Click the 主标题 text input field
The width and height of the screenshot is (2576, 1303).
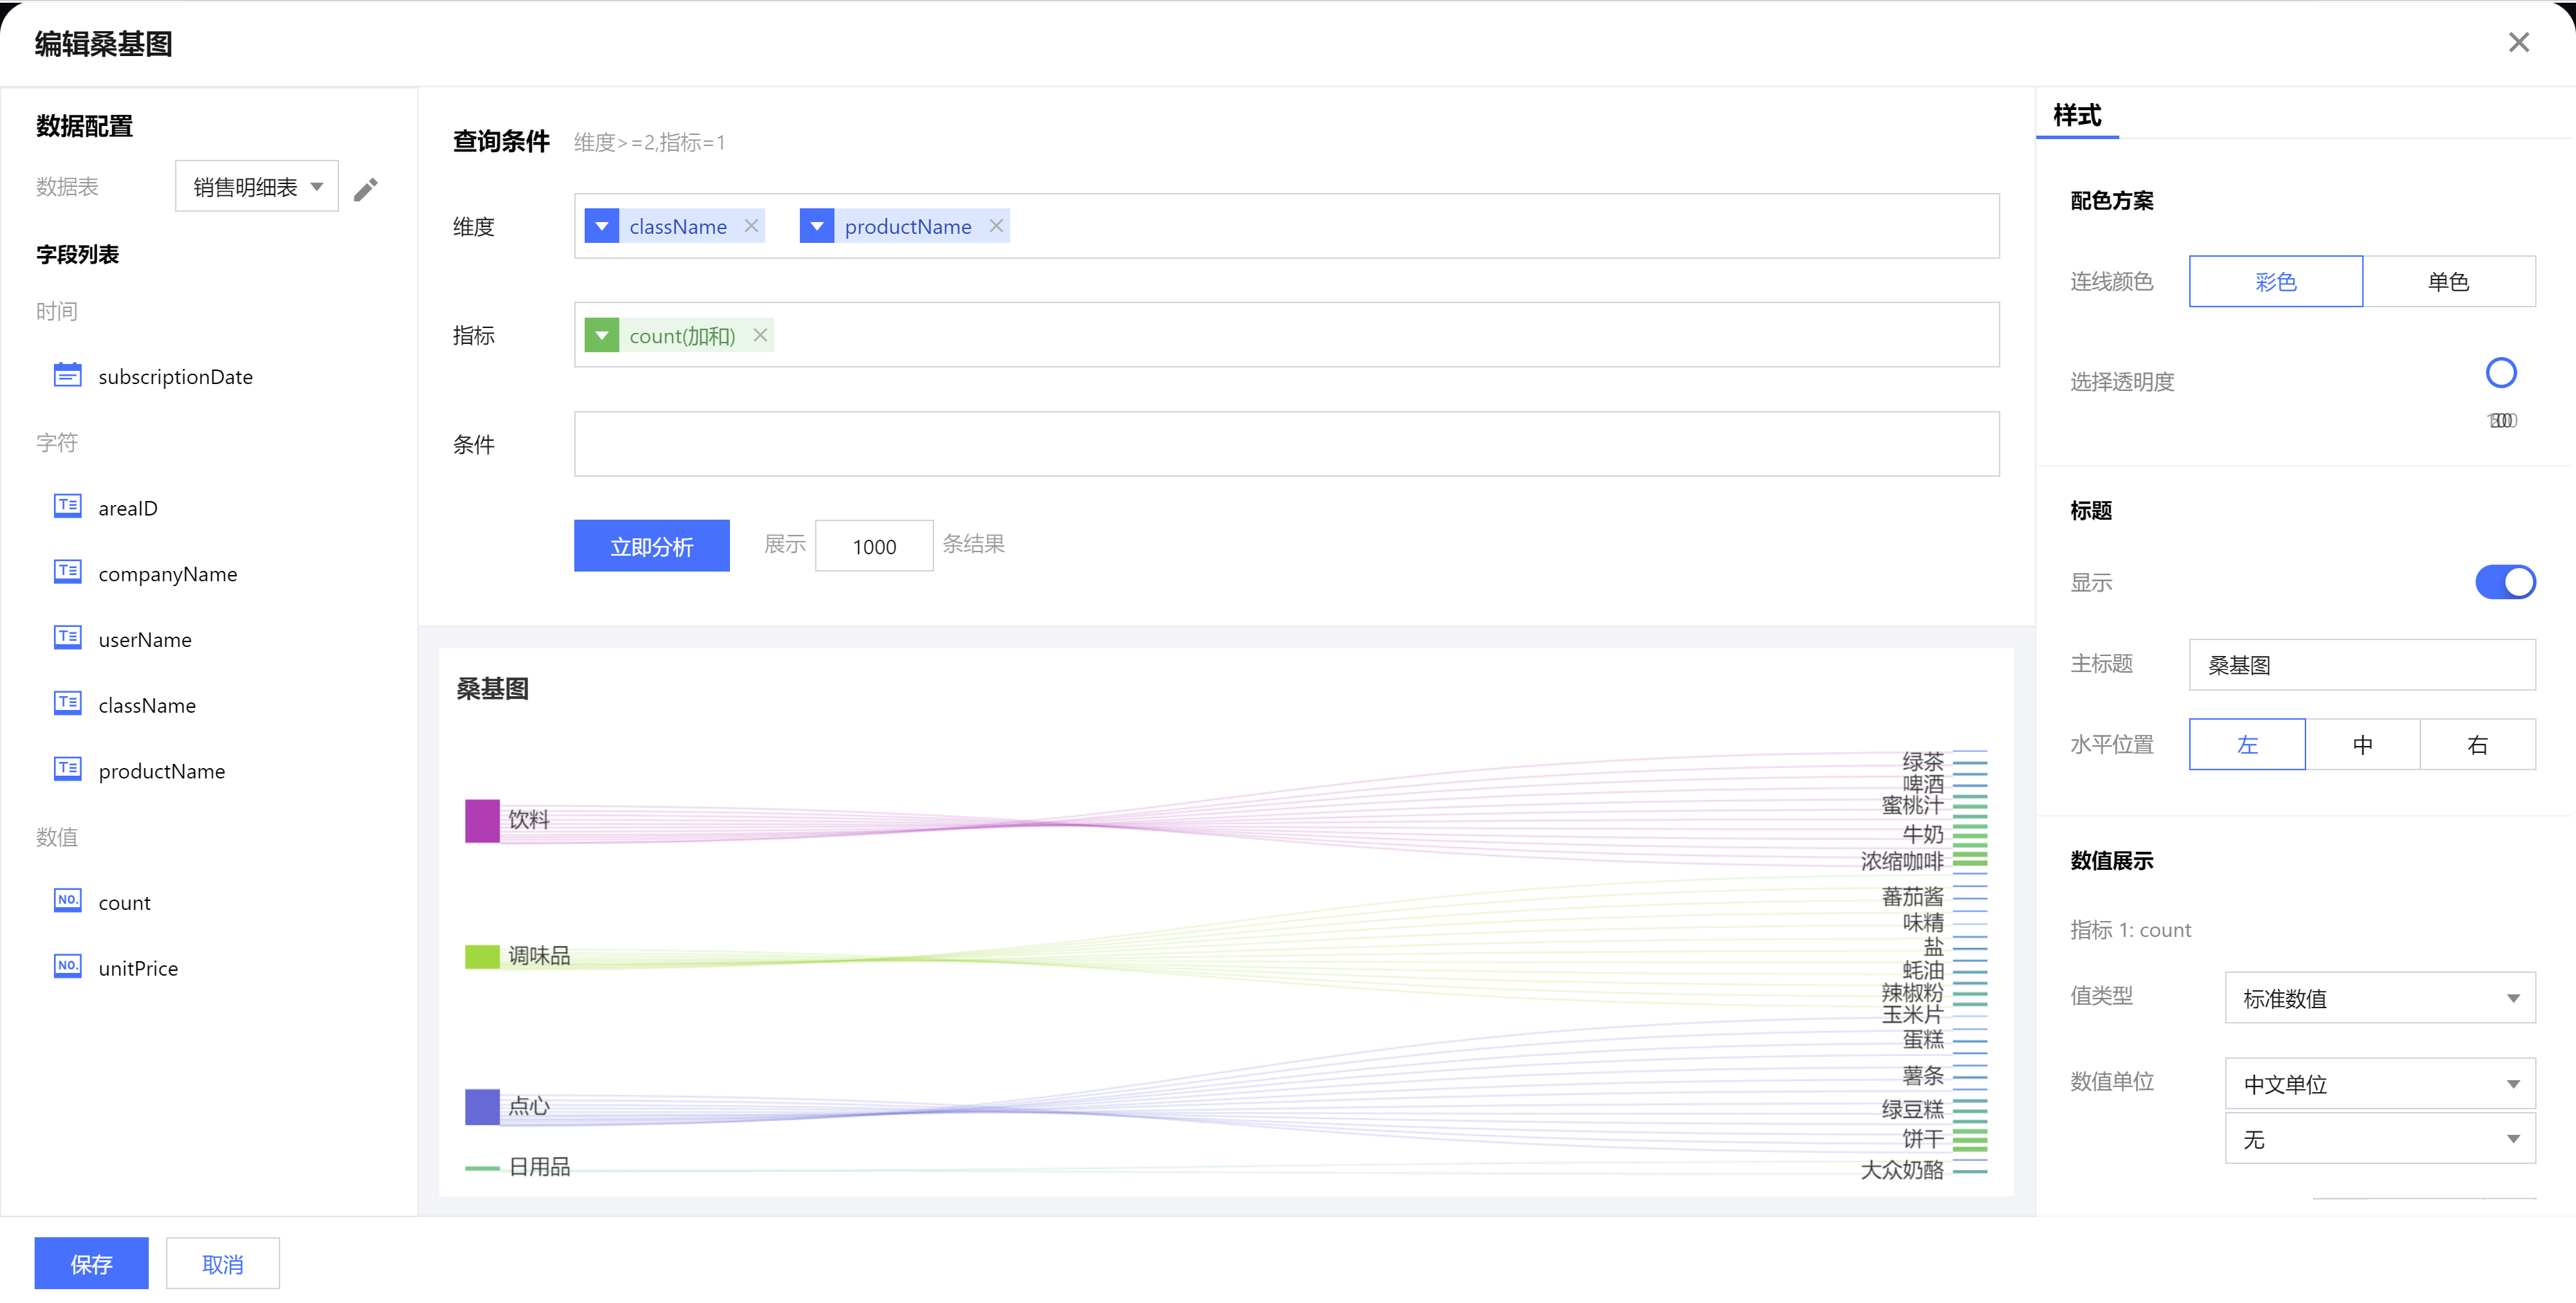tap(2361, 665)
